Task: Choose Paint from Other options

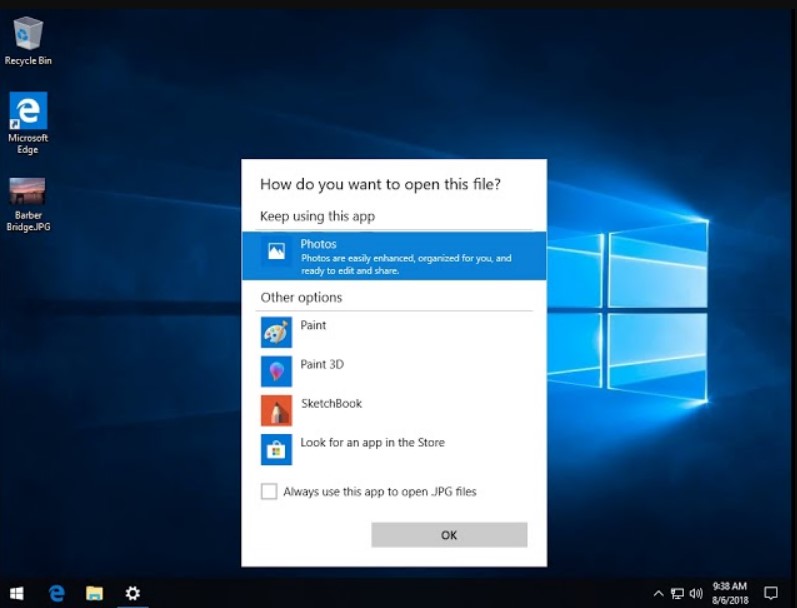Action: pos(394,332)
